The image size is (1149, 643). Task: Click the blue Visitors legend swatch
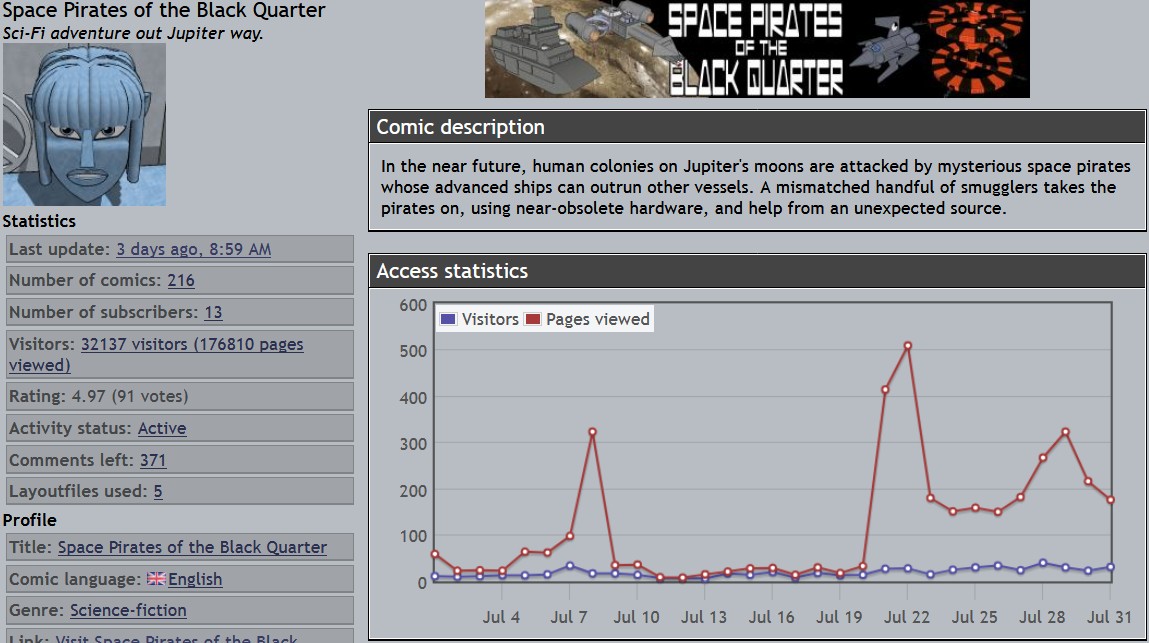[448, 319]
